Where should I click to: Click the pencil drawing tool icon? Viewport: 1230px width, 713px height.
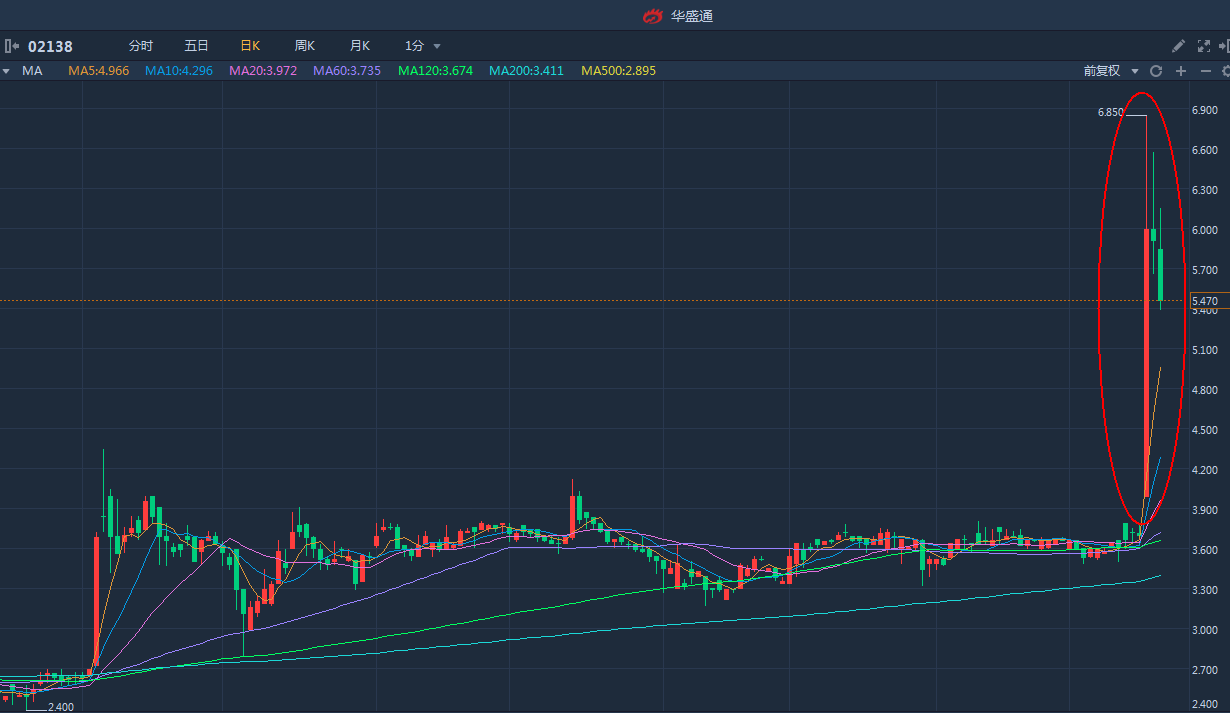[1178, 46]
